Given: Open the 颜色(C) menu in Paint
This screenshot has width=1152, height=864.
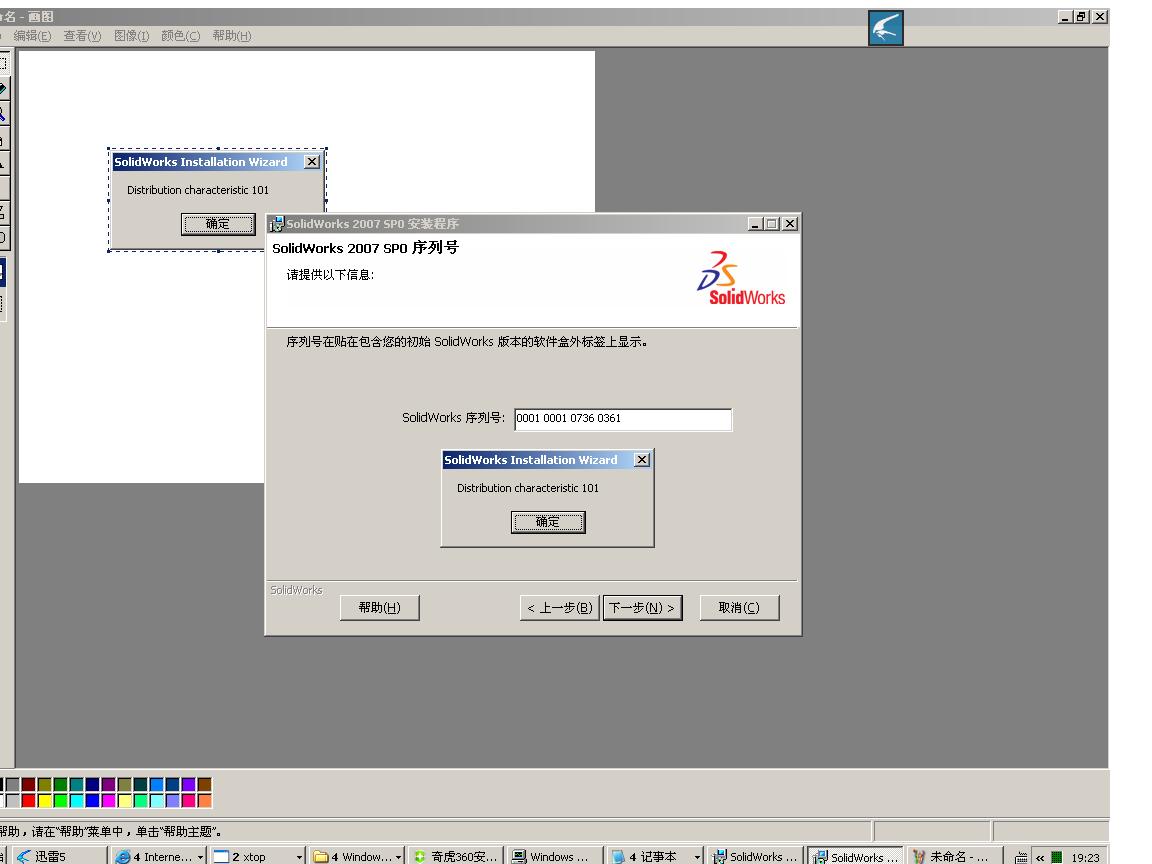Looking at the screenshot, I should point(181,35).
